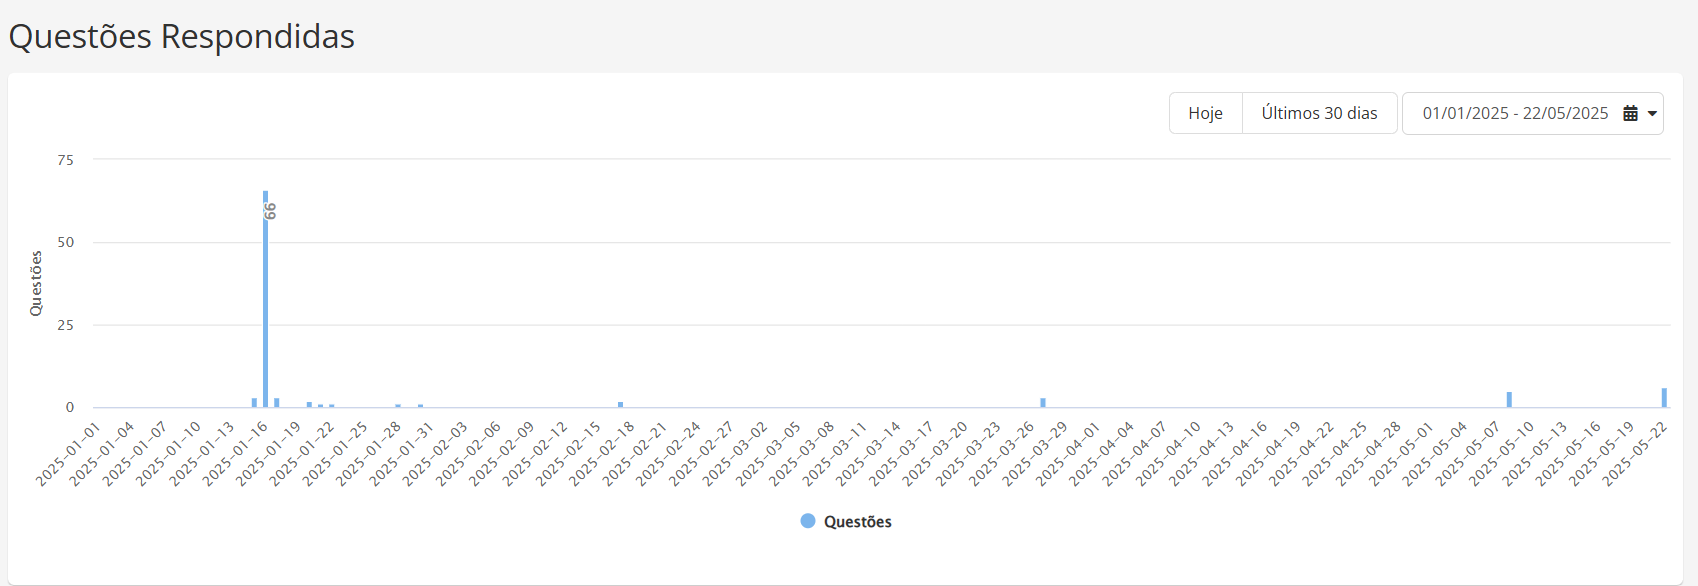This screenshot has height=586, width=1698.
Task: Select the tall bar labeled 66
Action: (x=265, y=299)
